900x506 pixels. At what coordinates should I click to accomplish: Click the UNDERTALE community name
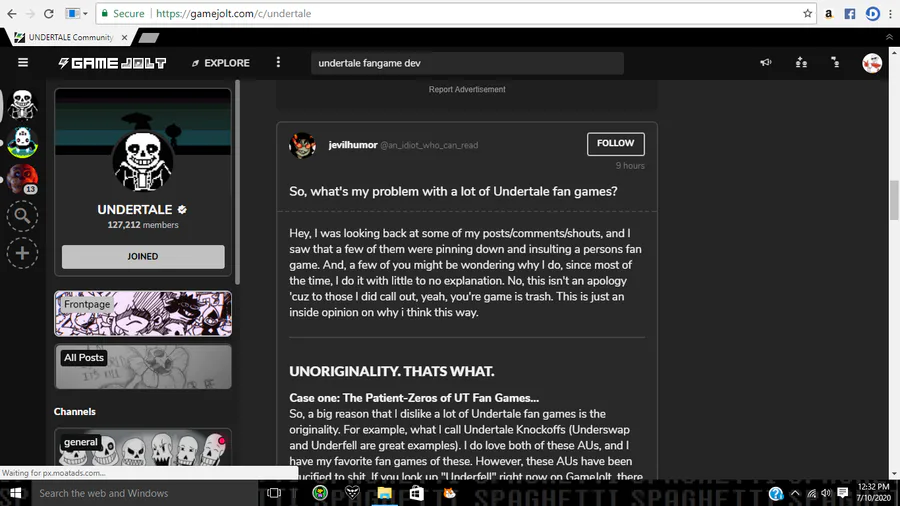point(135,209)
